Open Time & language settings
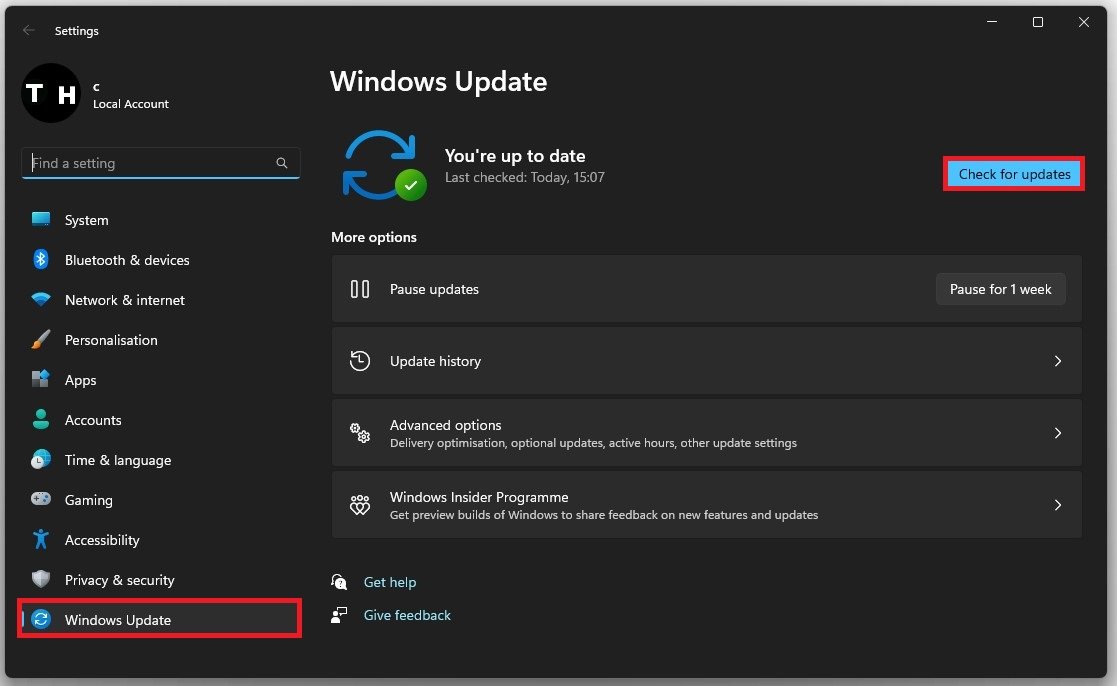This screenshot has height=686, width=1117. click(117, 460)
